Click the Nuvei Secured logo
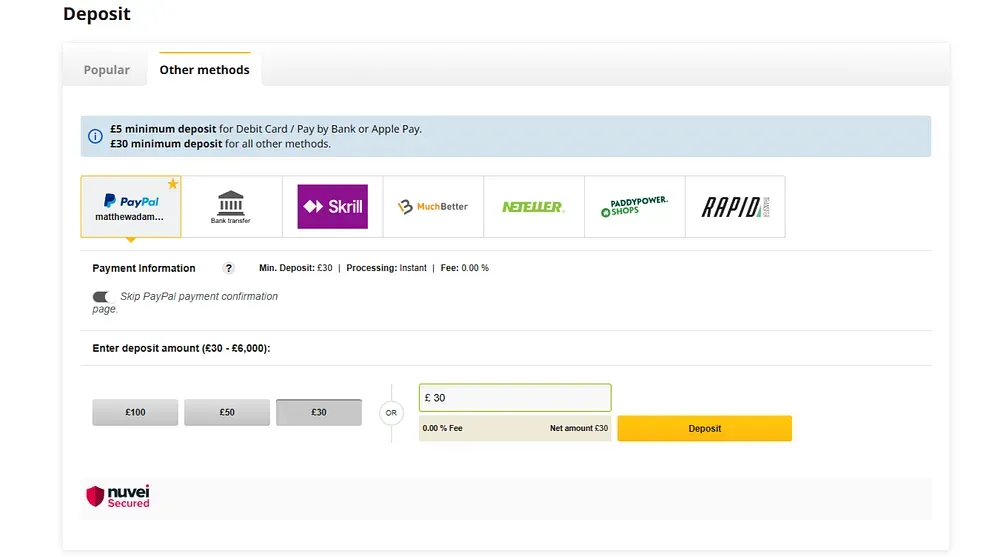 (x=118, y=496)
